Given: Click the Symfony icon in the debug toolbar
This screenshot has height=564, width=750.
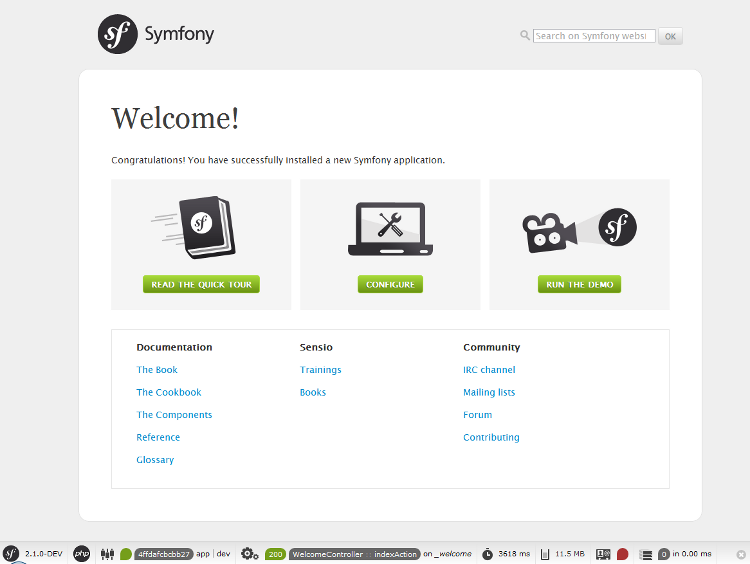Looking at the screenshot, I should click(11, 554).
